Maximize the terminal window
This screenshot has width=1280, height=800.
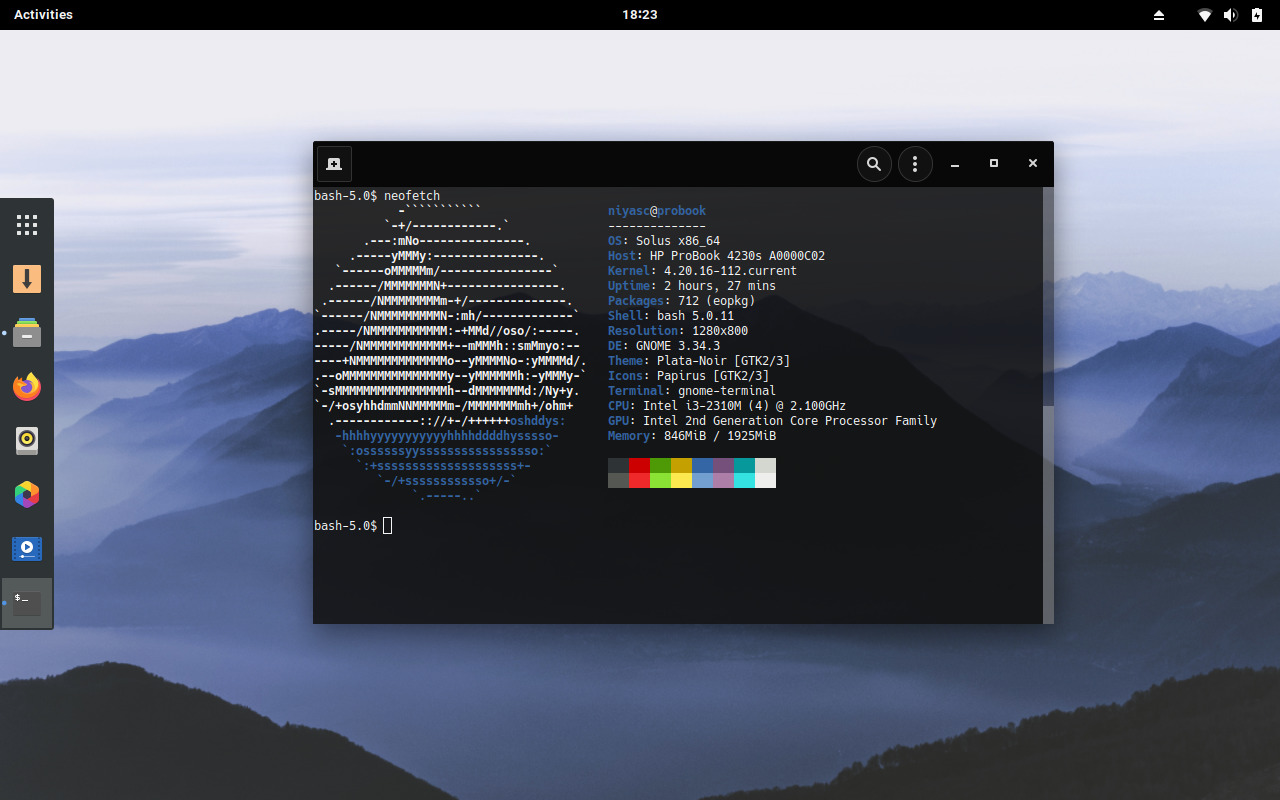coord(994,163)
